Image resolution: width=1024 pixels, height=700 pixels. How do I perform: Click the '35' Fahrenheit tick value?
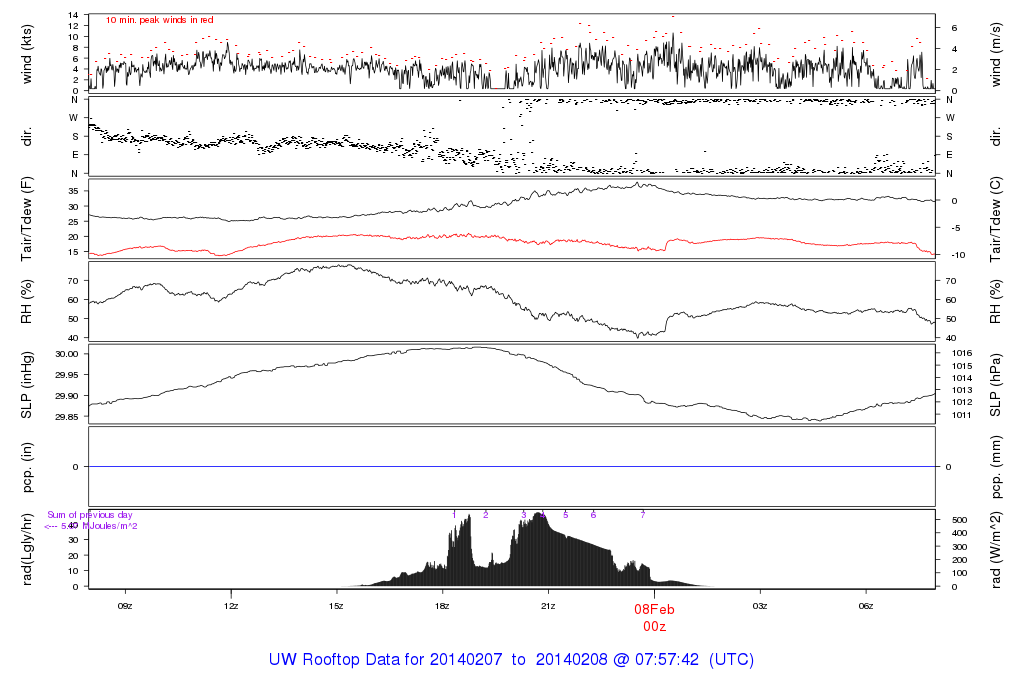click(73, 191)
